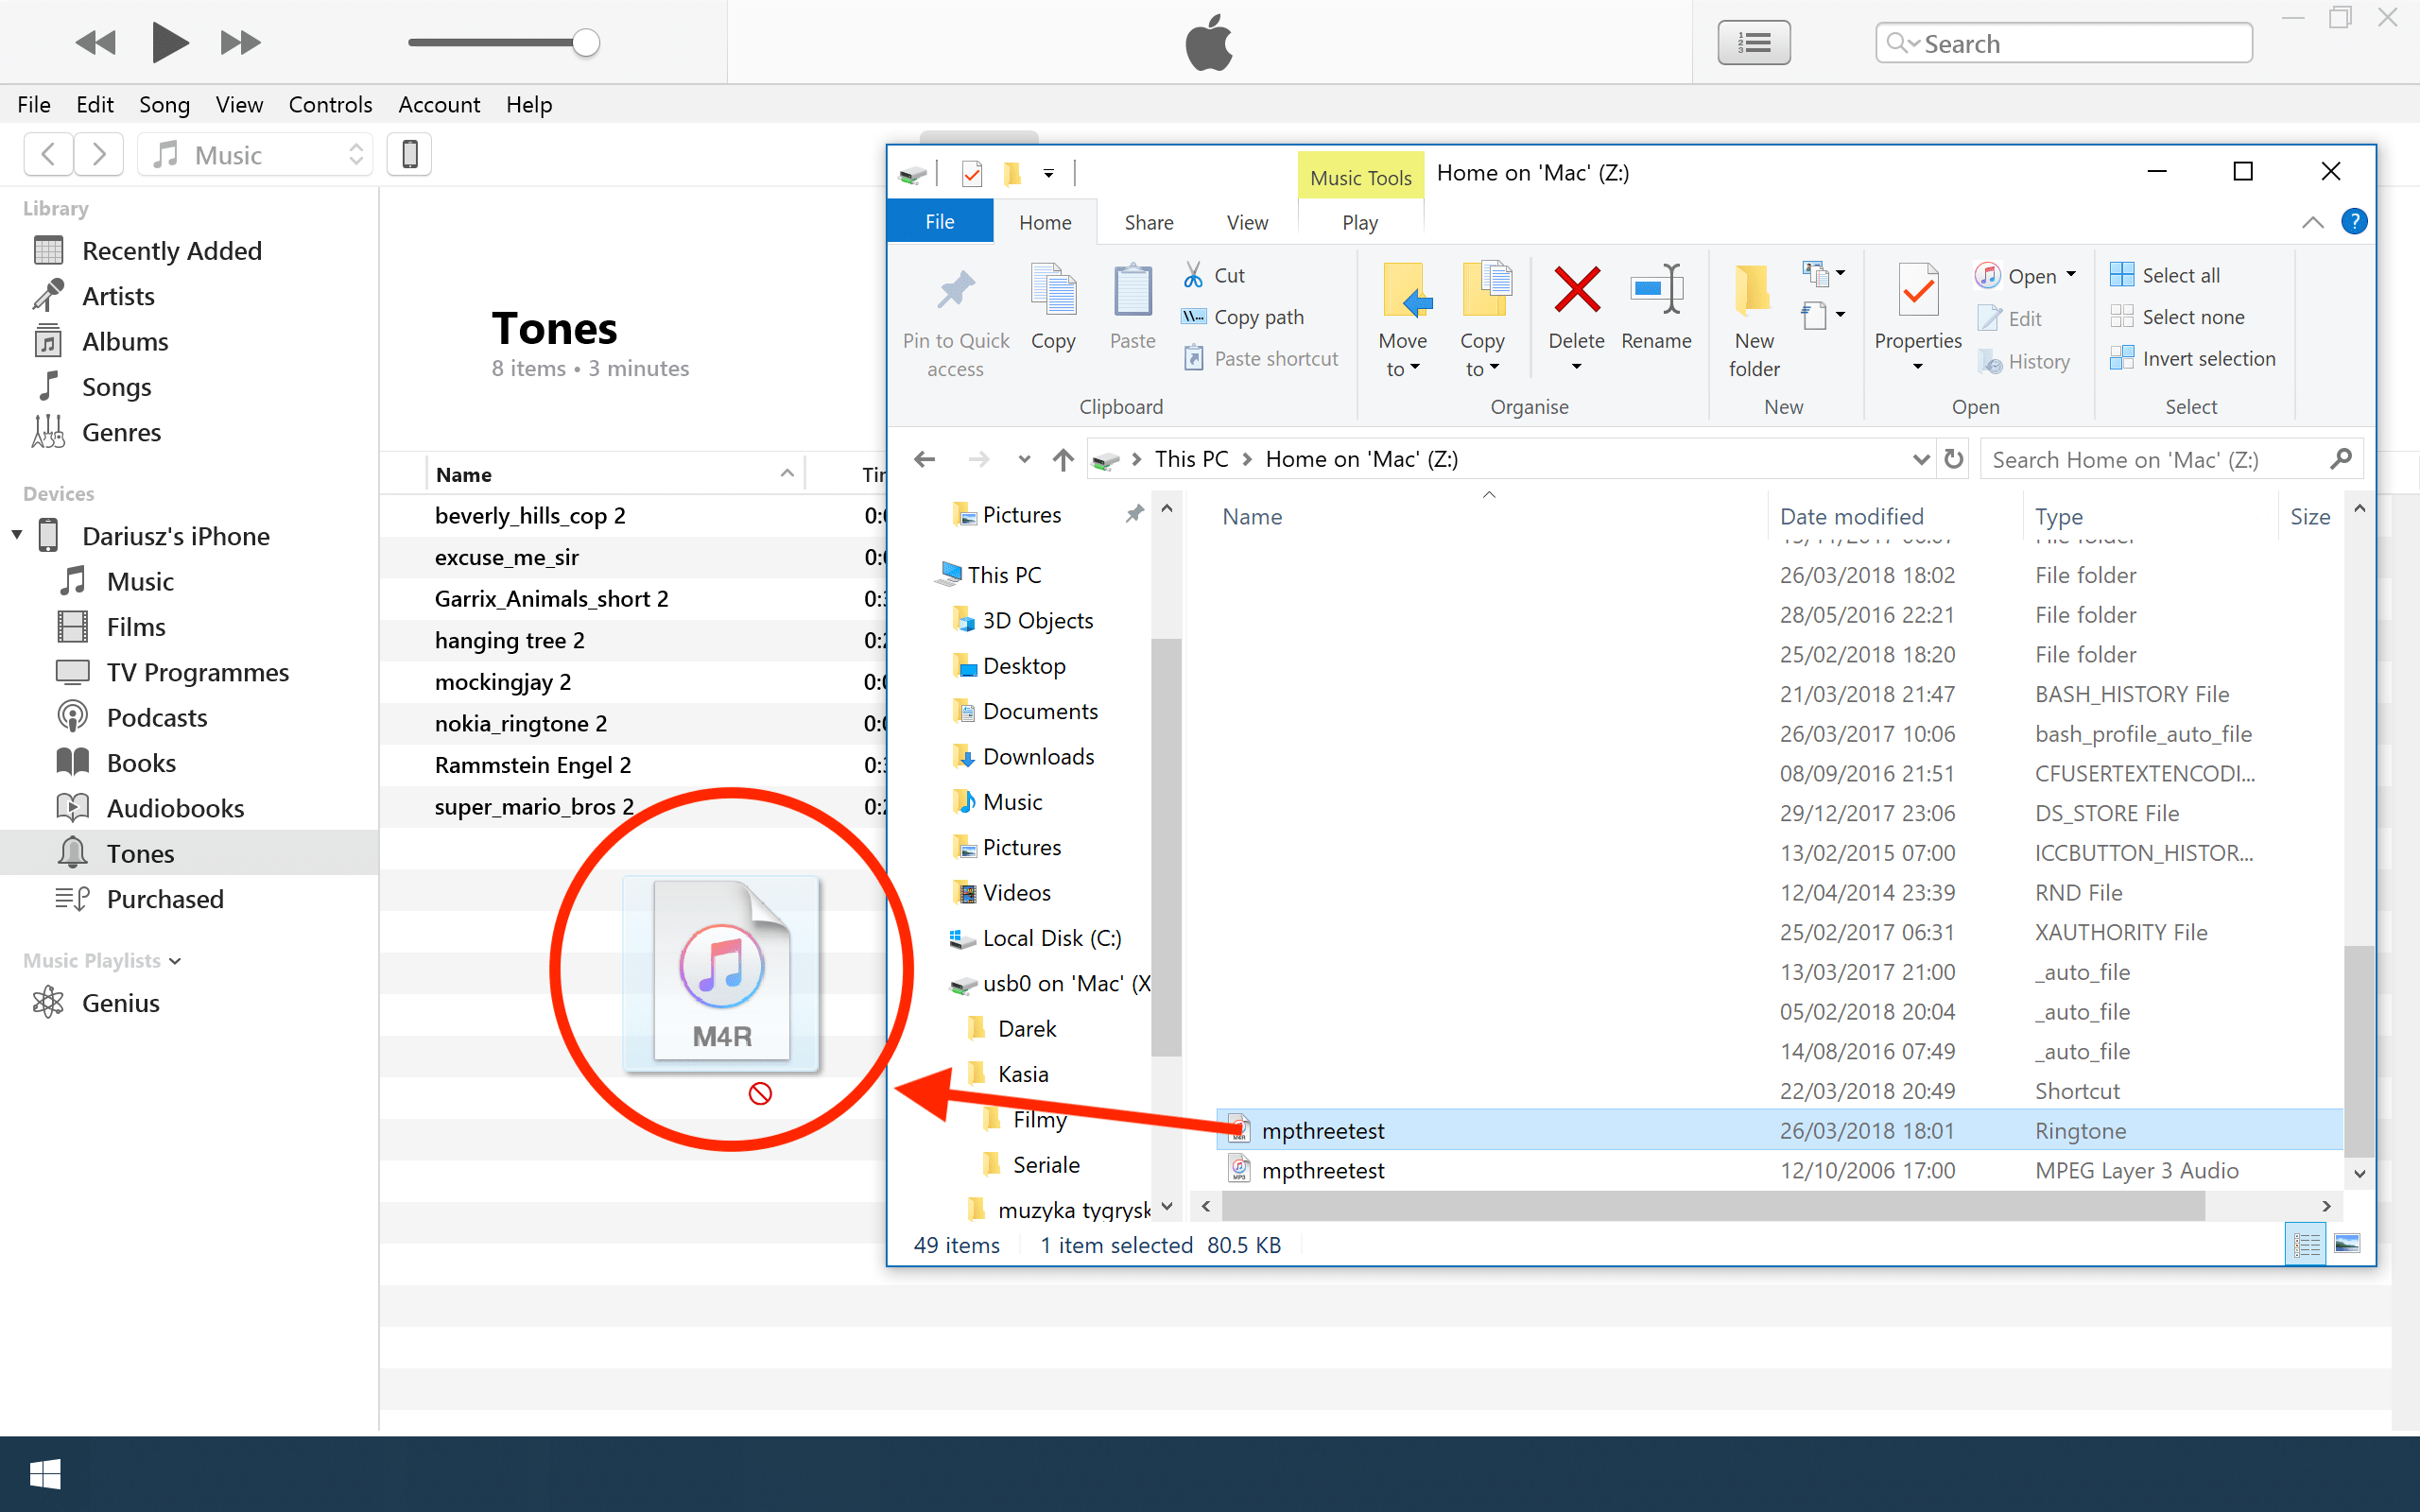Open the Explorer File tab

click(940, 222)
